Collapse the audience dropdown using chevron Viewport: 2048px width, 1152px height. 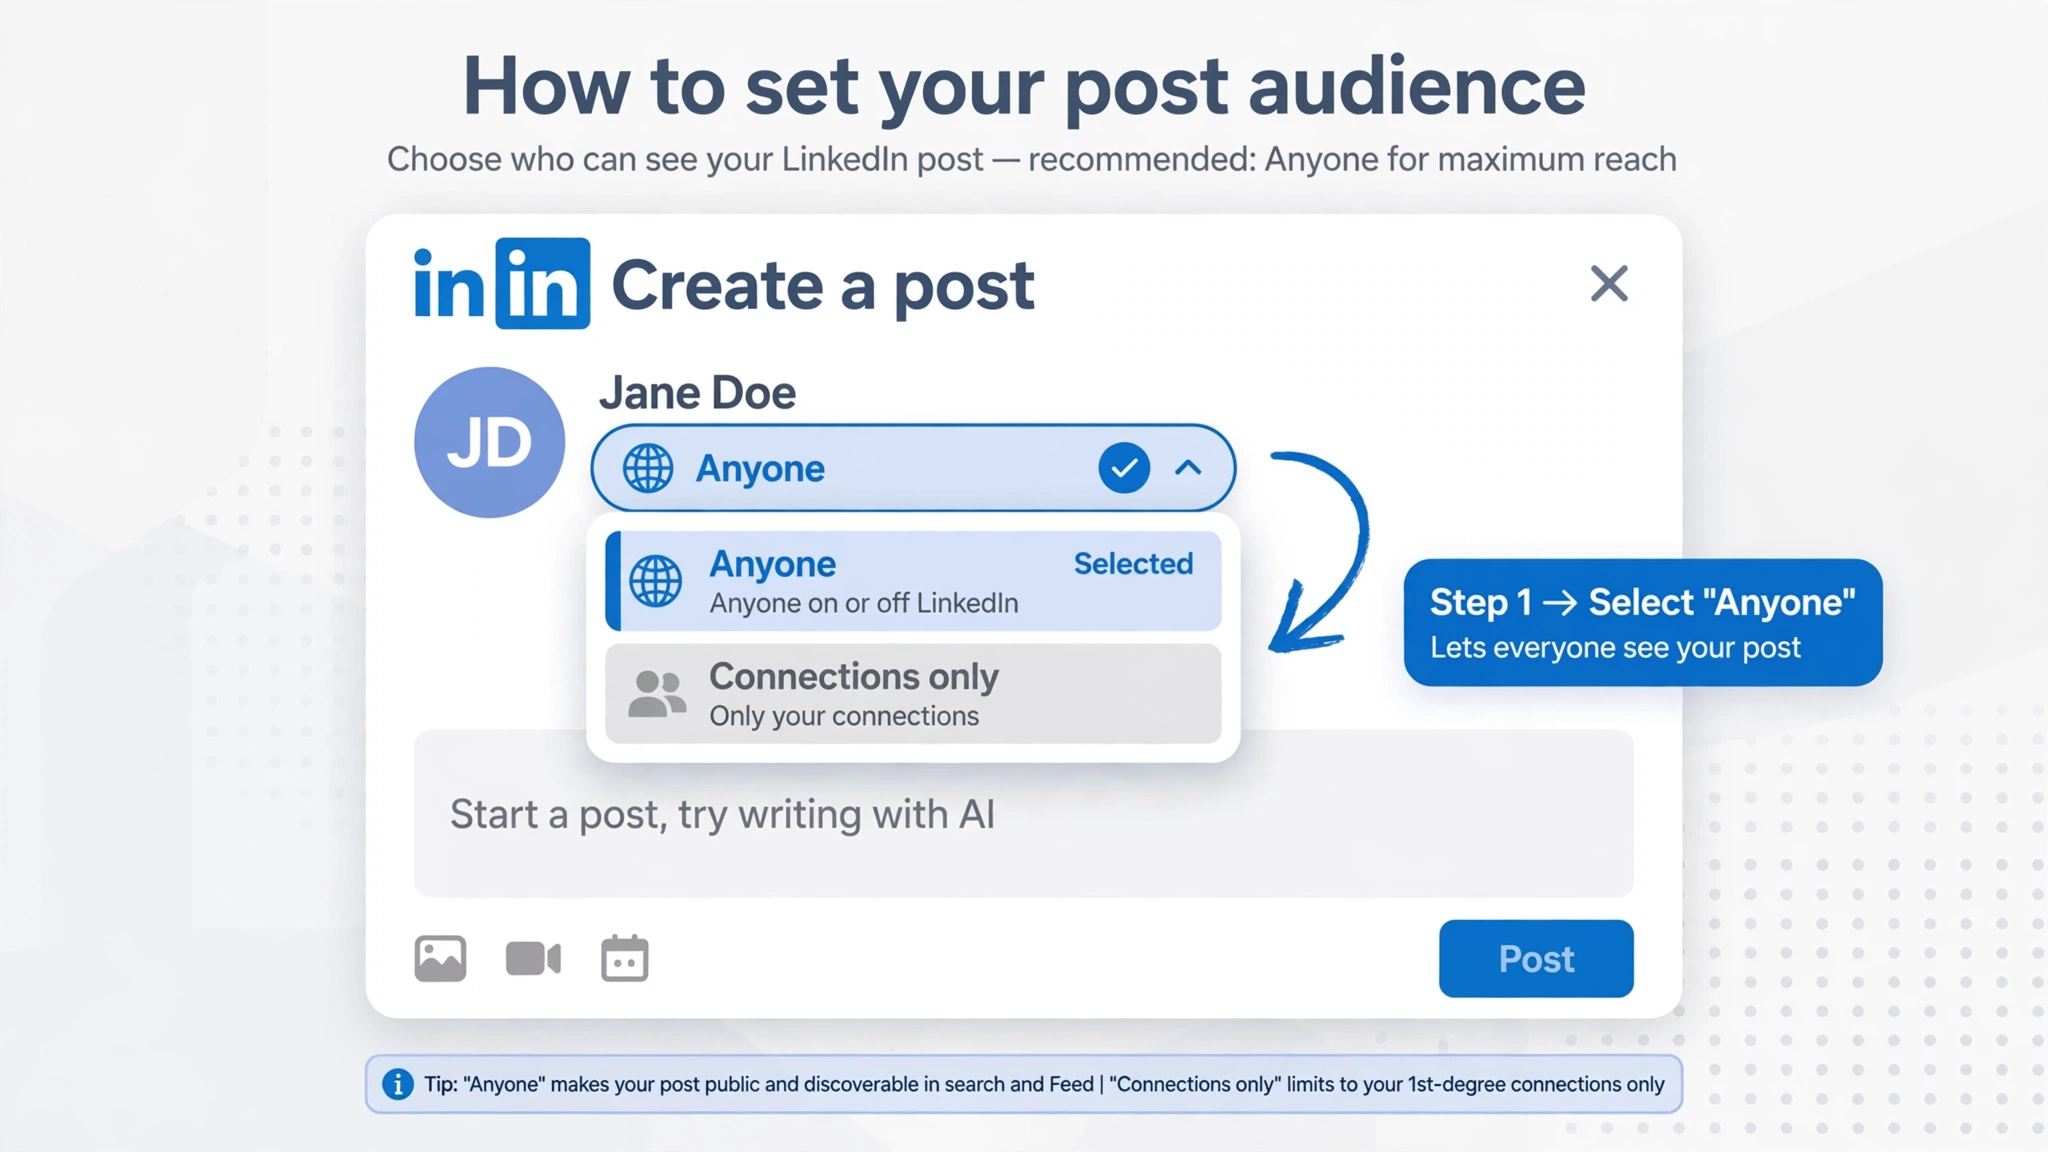tap(1188, 468)
